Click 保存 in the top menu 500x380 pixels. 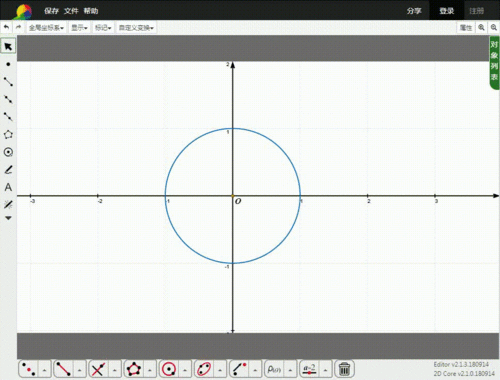(51, 11)
